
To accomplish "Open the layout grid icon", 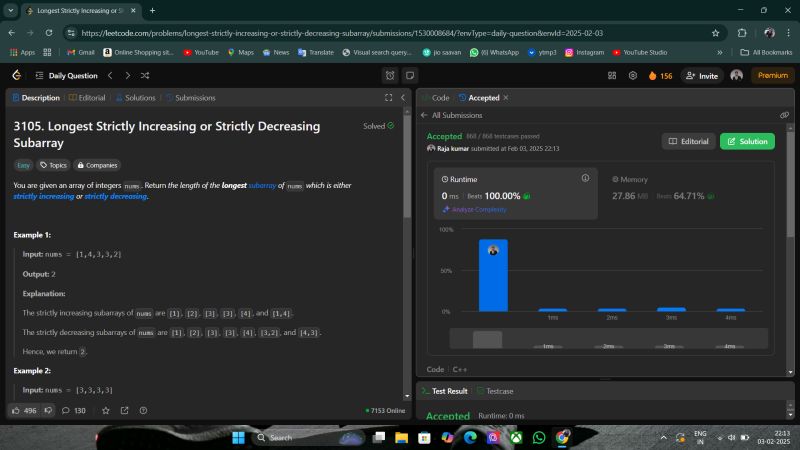I will point(612,76).
